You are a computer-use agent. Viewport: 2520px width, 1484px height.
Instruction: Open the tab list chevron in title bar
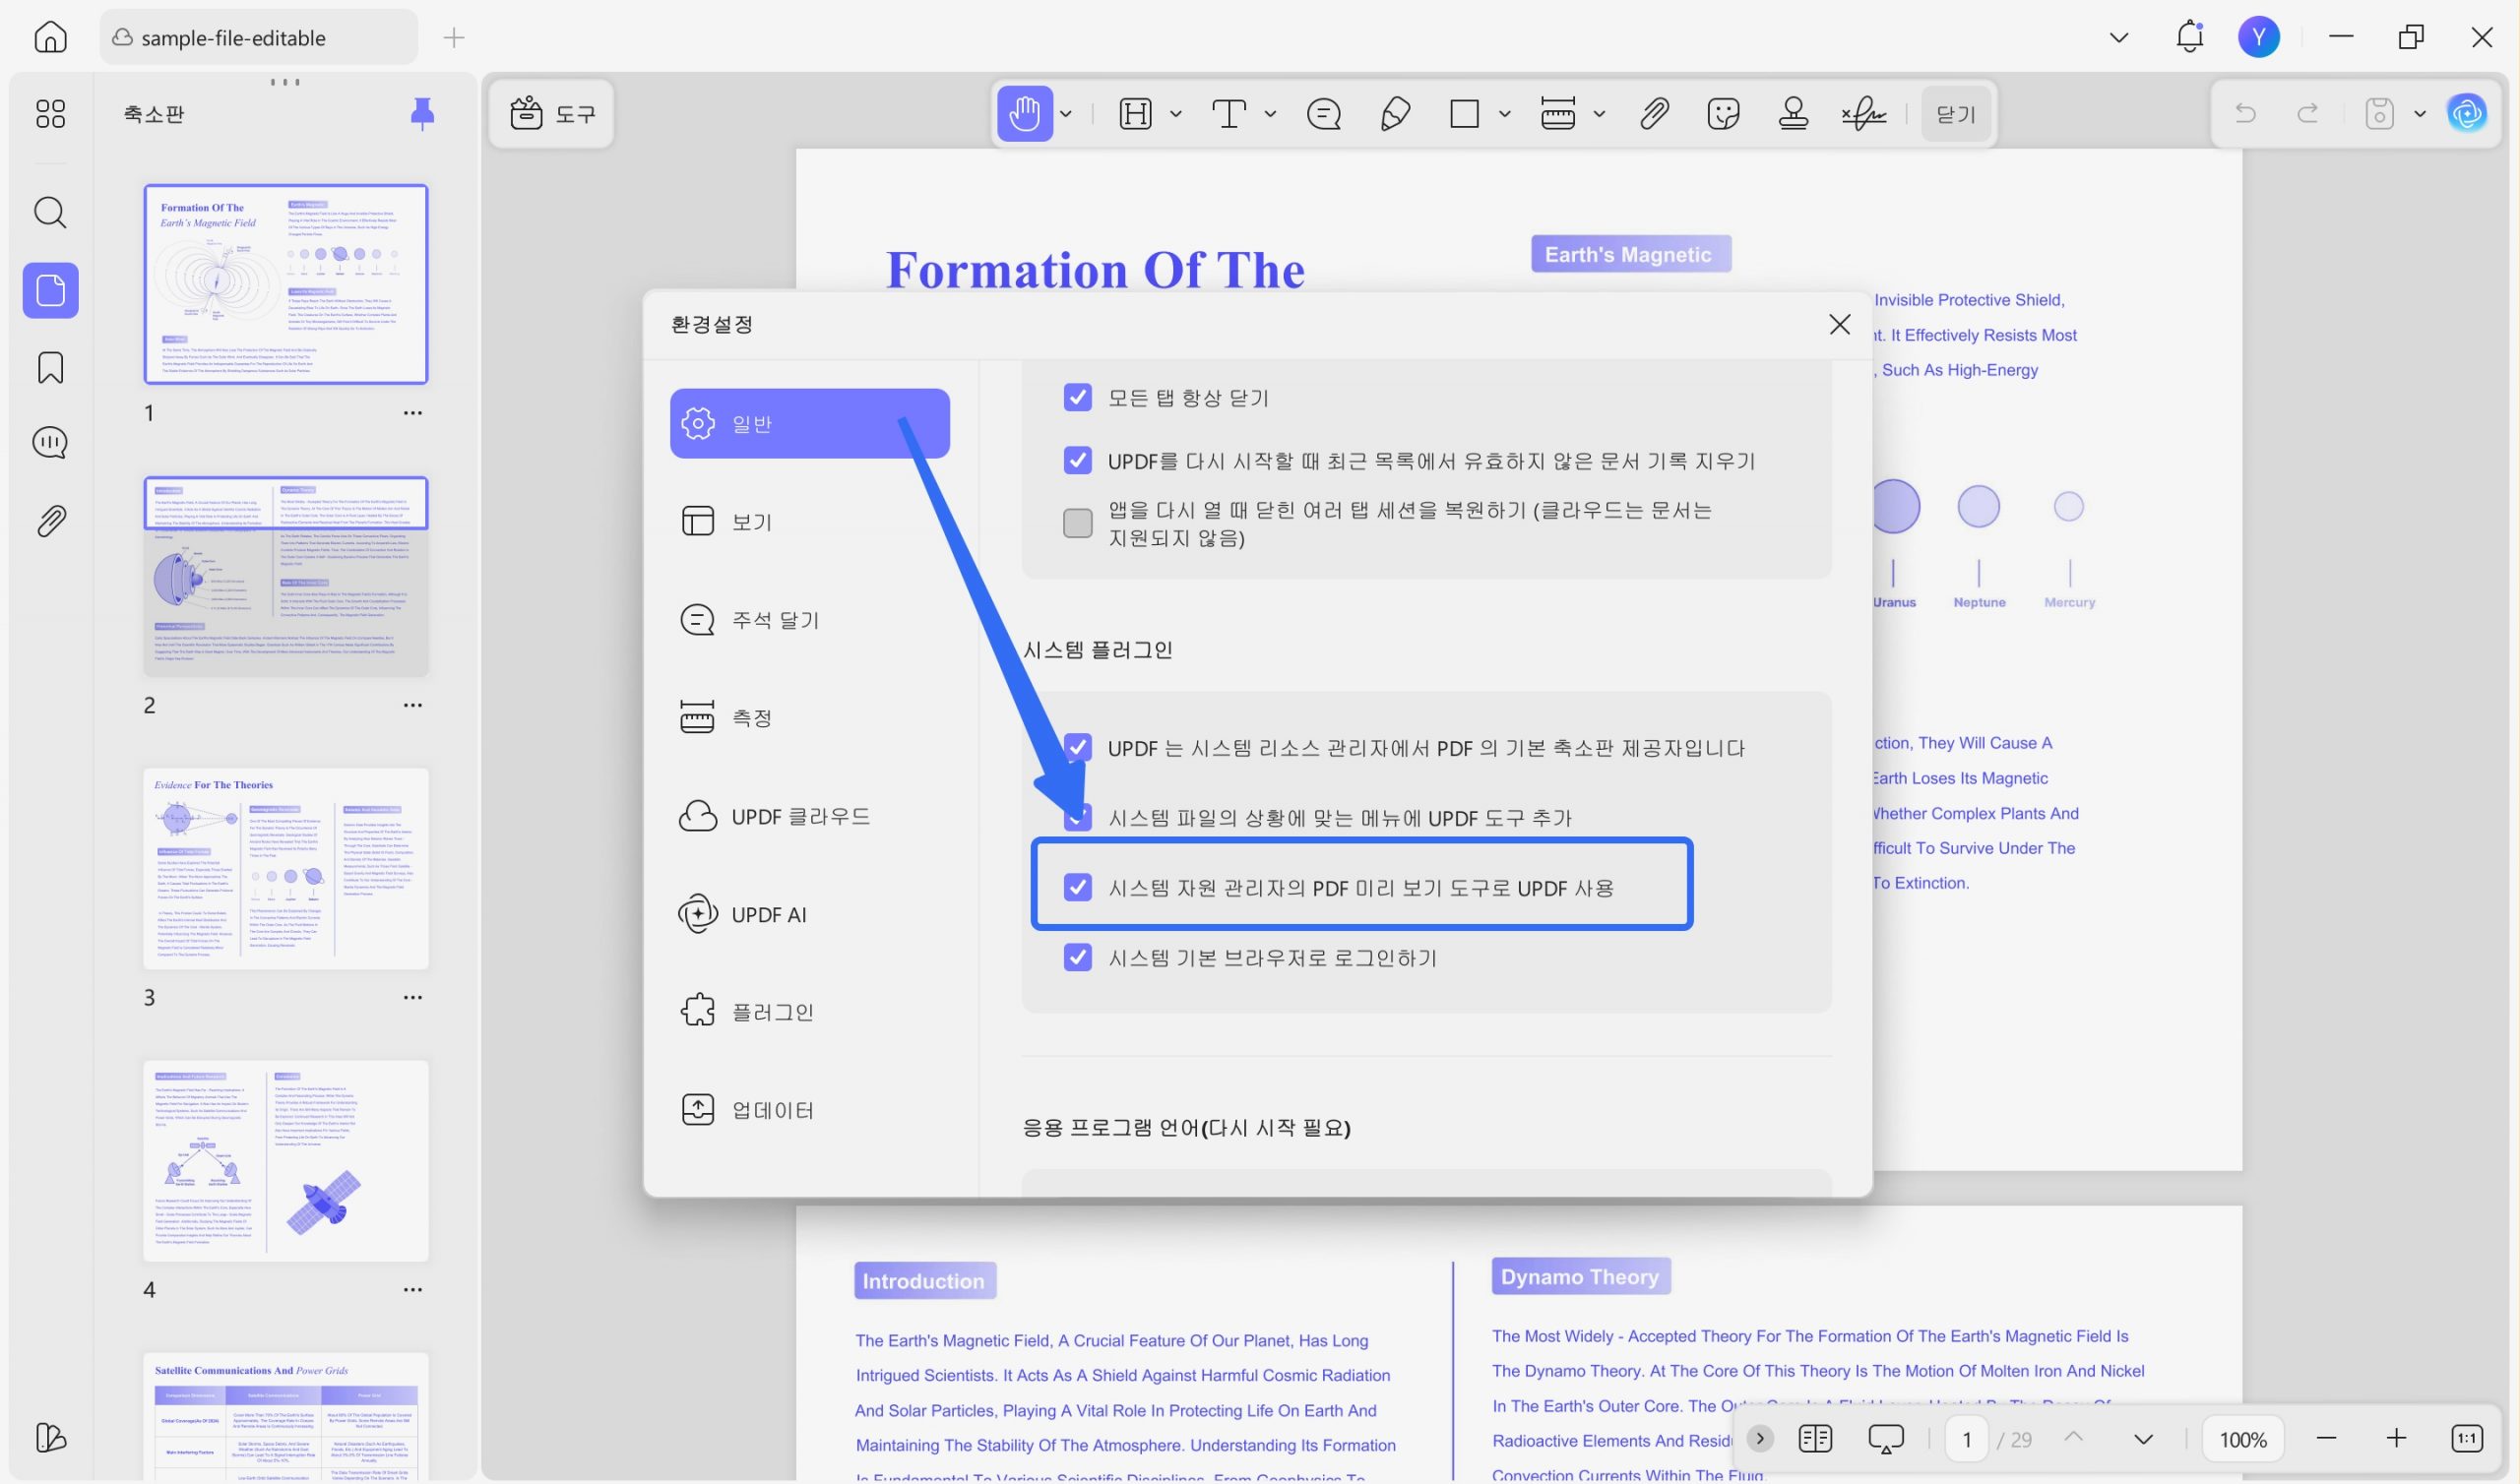(2119, 38)
